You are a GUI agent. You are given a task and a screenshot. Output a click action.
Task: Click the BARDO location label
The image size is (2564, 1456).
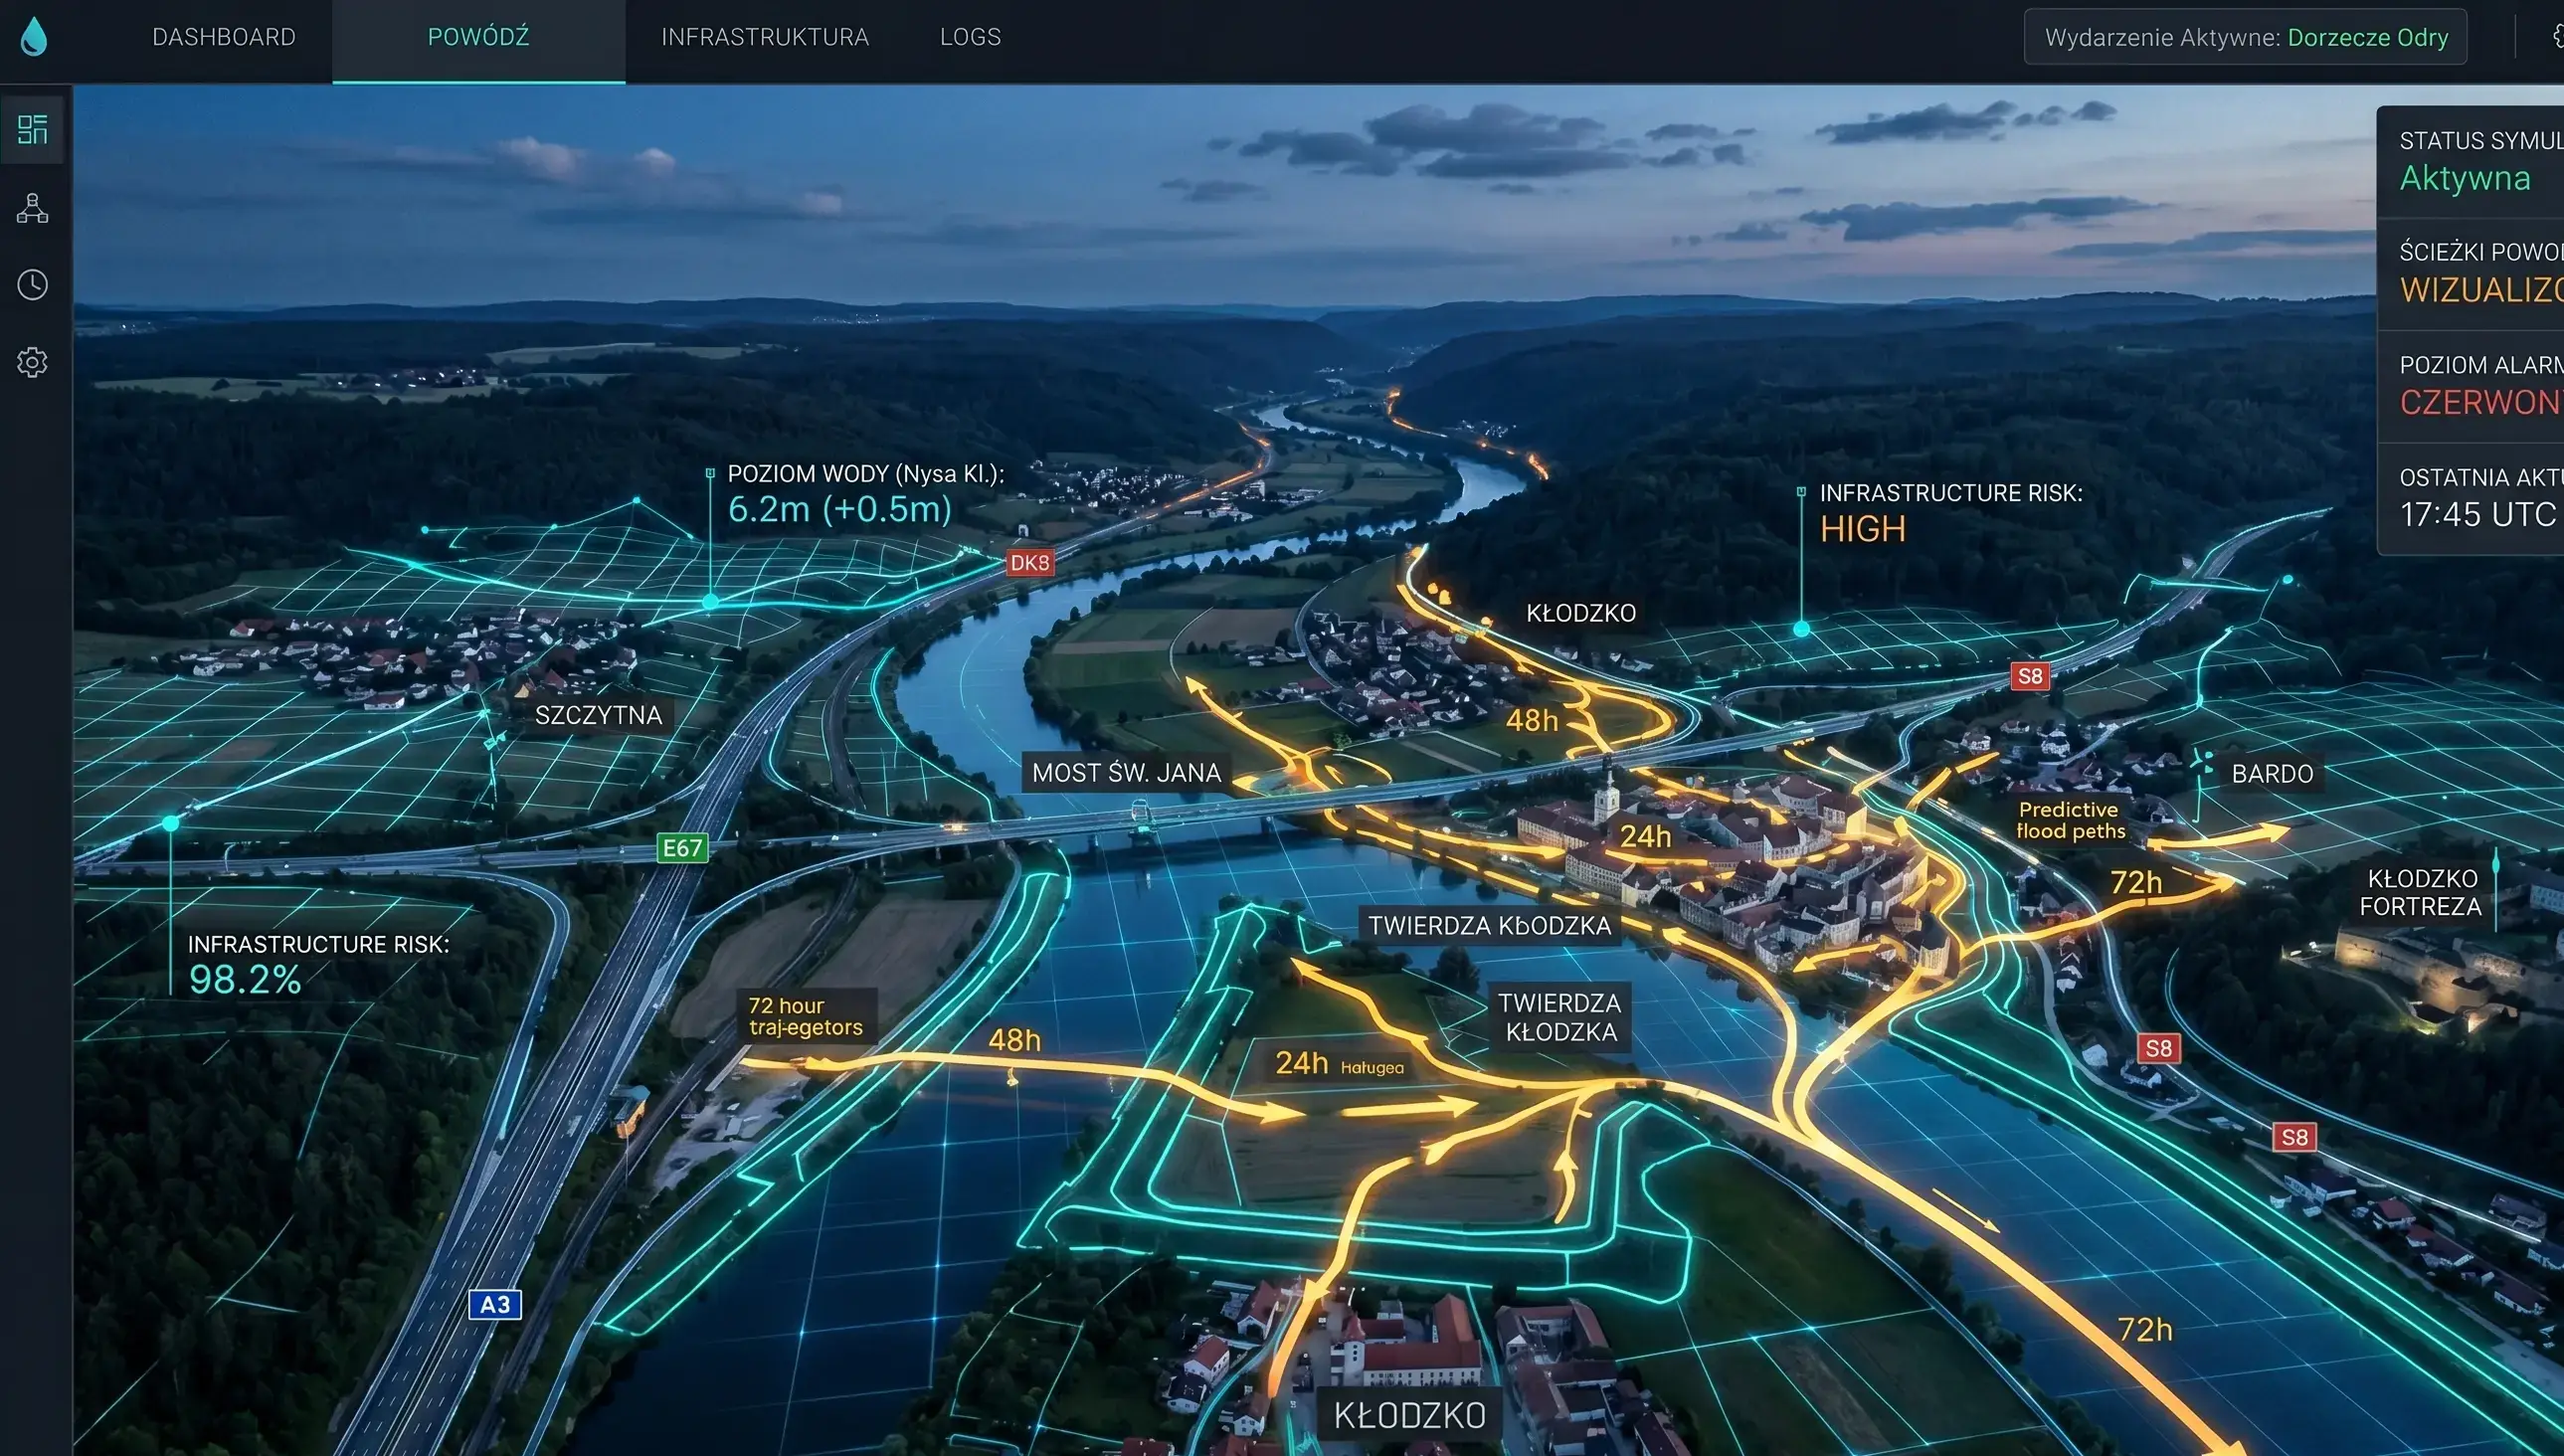(2272, 774)
